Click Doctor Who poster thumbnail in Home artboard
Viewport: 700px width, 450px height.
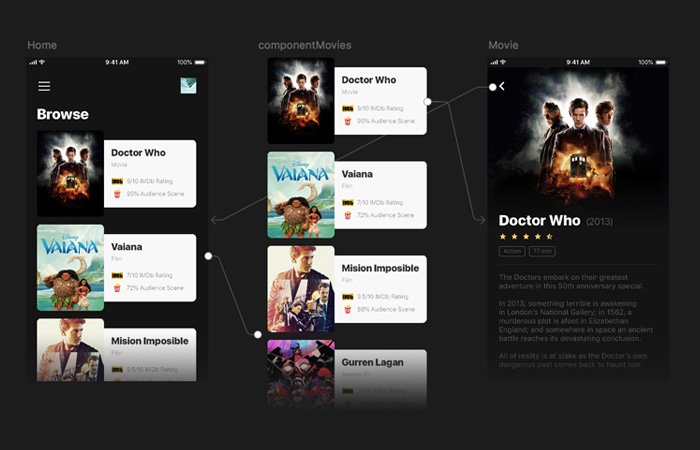pyautogui.click(x=71, y=174)
